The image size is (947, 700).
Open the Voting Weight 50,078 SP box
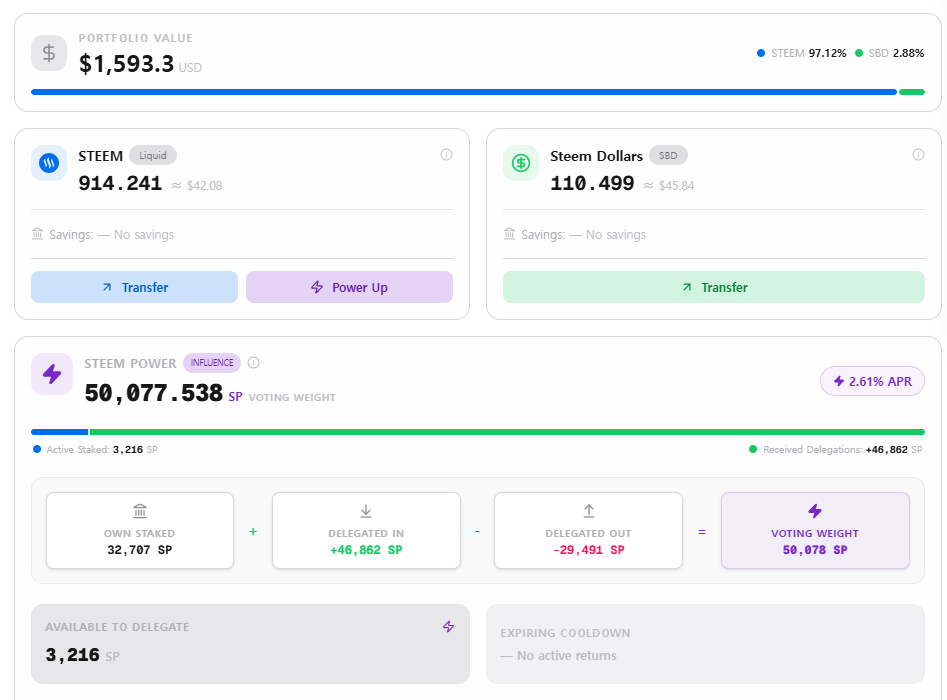[815, 530]
